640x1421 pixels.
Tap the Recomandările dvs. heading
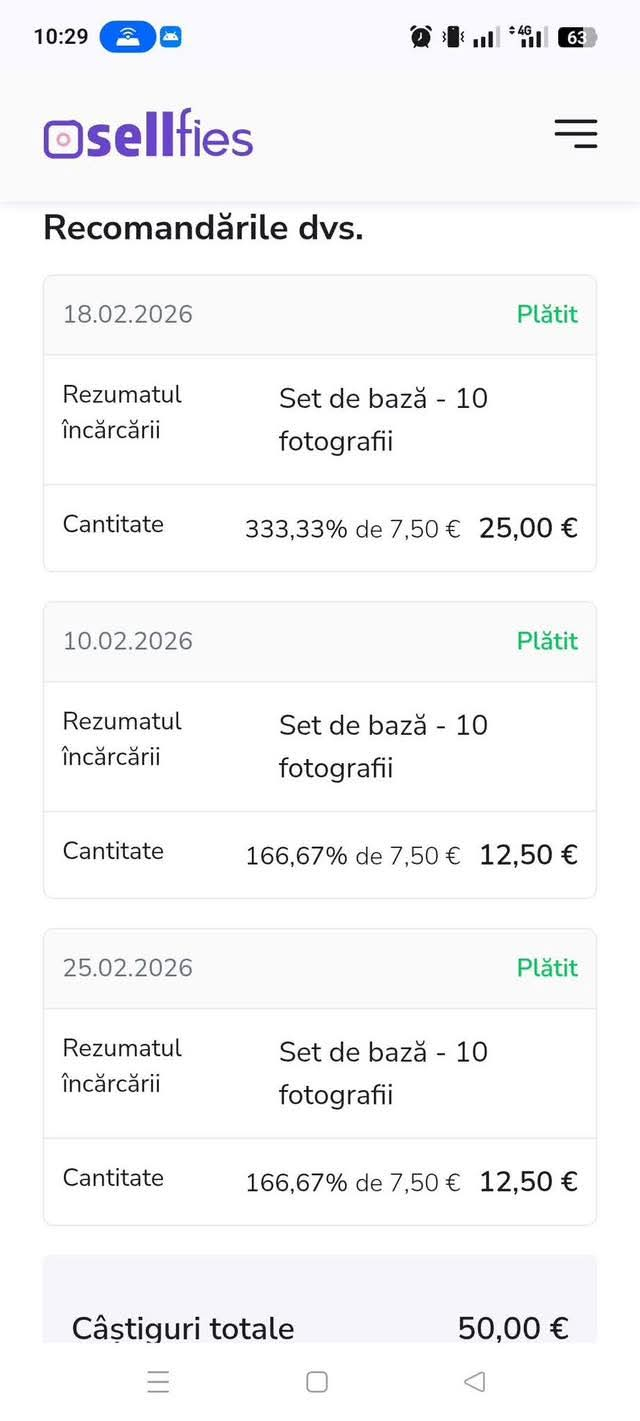(203, 228)
